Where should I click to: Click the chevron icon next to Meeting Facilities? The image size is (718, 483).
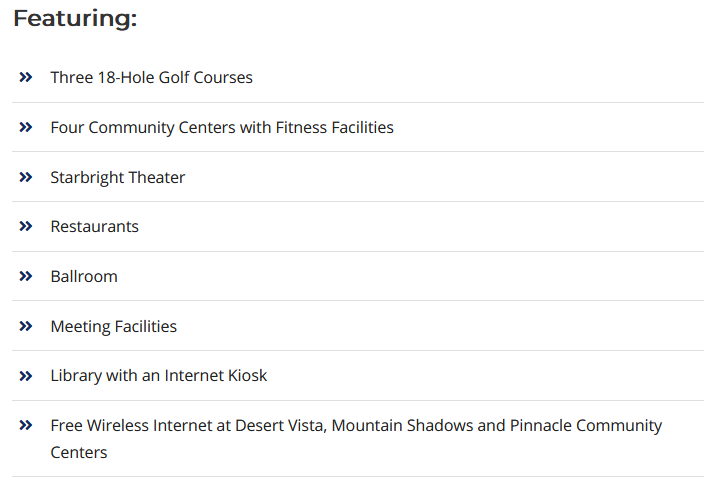[x=26, y=326]
